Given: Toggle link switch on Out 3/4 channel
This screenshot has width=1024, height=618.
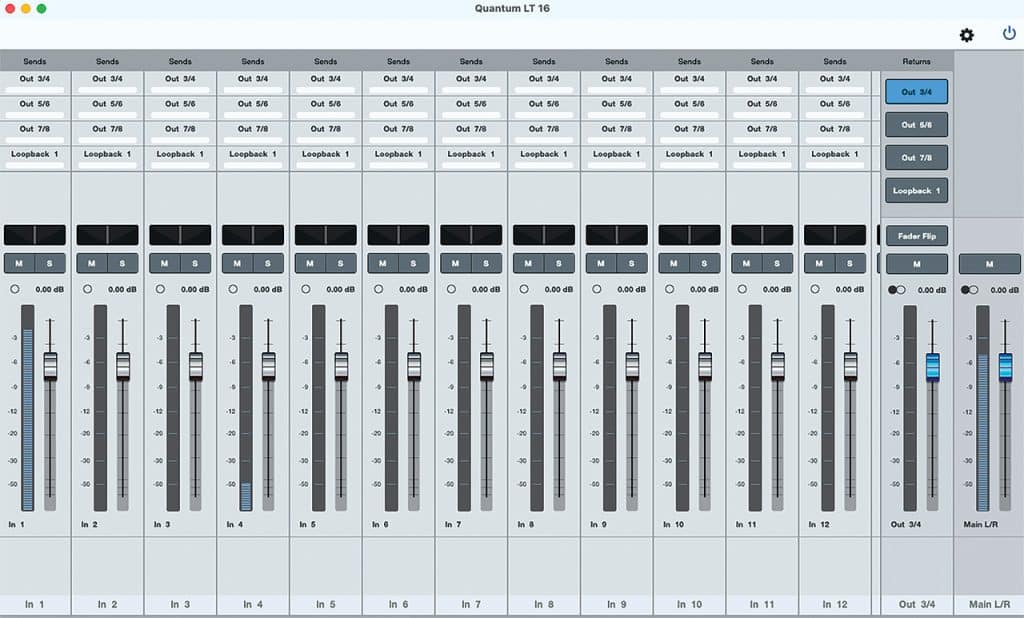Looking at the screenshot, I should [897, 289].
